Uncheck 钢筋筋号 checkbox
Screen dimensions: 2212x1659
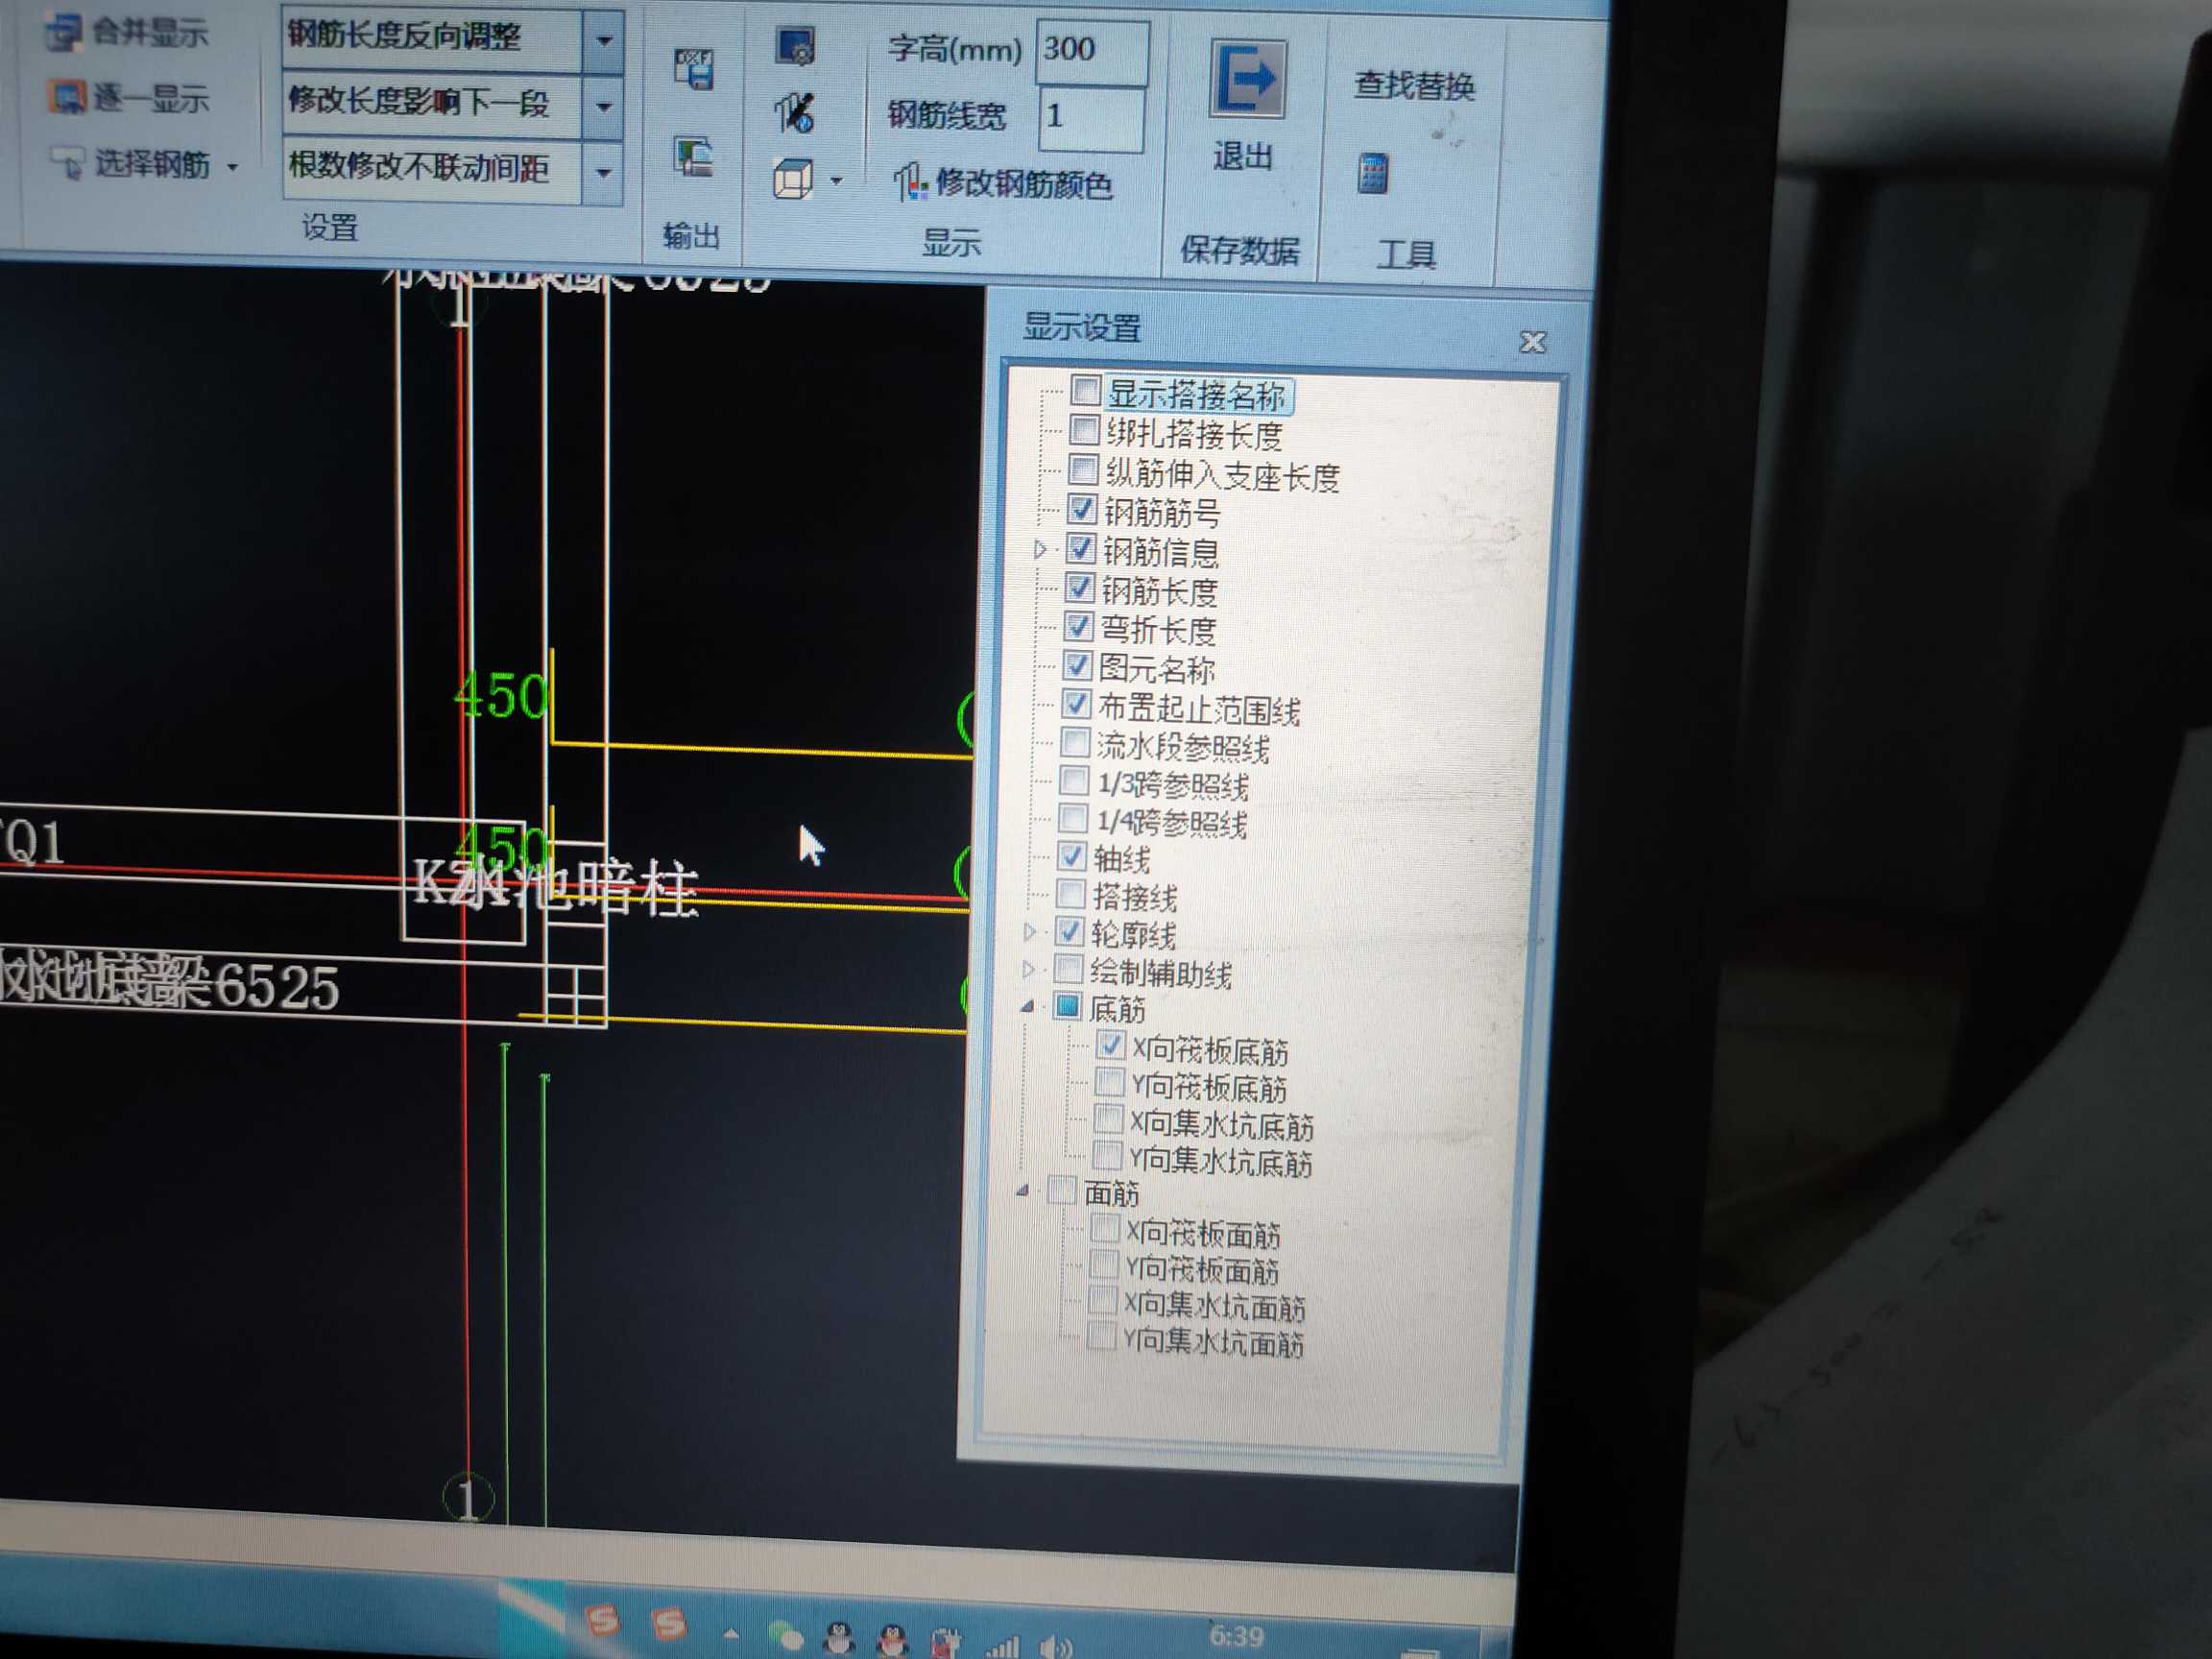[x=1081, y=509]
